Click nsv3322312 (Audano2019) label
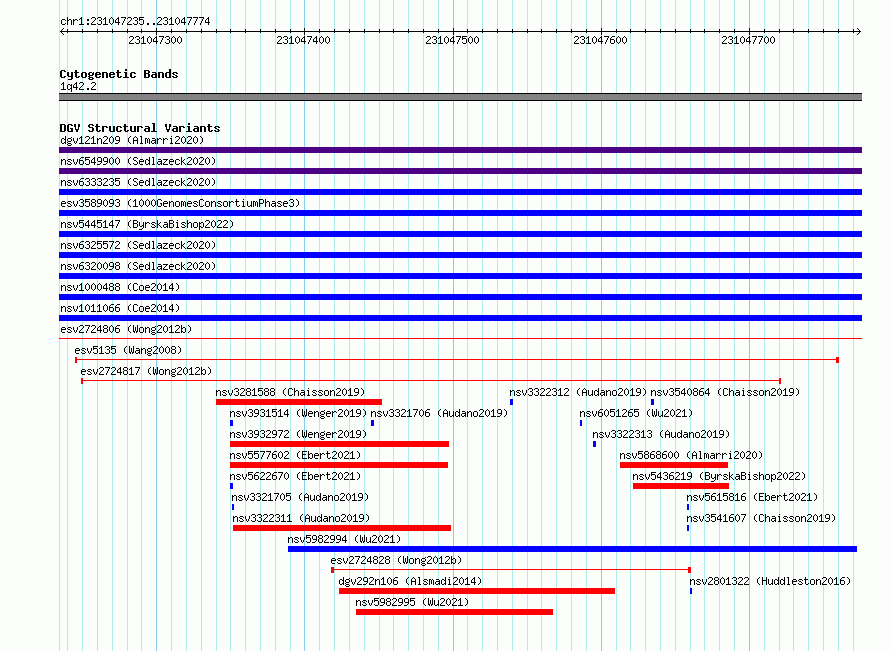 pyautogui.click(x=578, y=392)
